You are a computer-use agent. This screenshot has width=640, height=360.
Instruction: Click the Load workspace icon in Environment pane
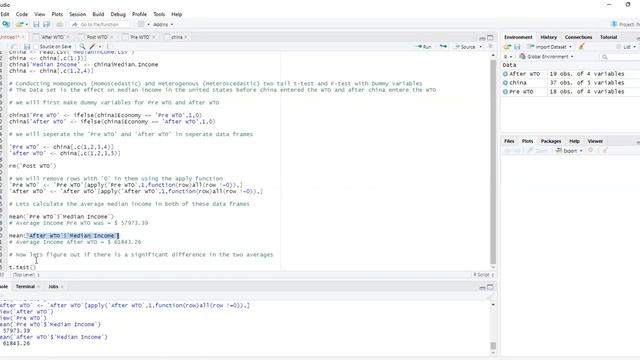(507, 47)
